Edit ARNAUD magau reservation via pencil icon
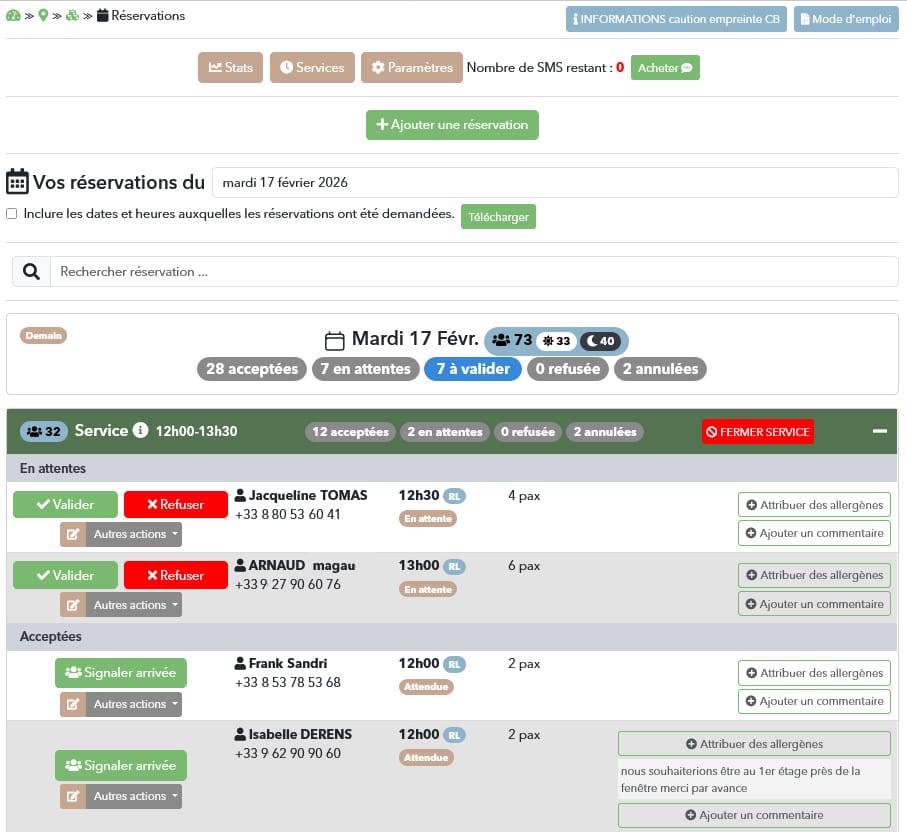The image size is (907, 832). pyautogui.click(x=73, y=605)
